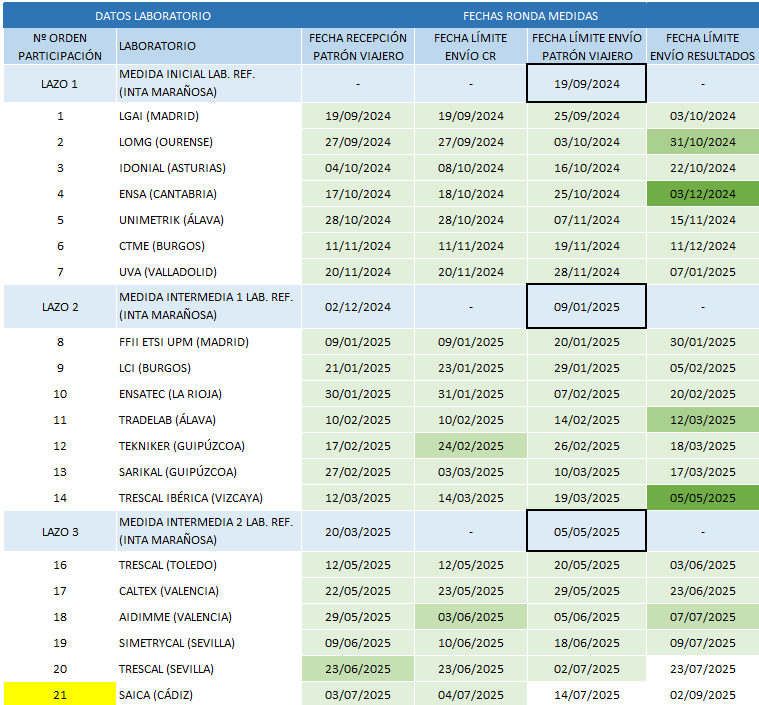Screen dimensions: 759x705
Task: Select highlighted cell 07/07/2025
Action: coord(703,617)
